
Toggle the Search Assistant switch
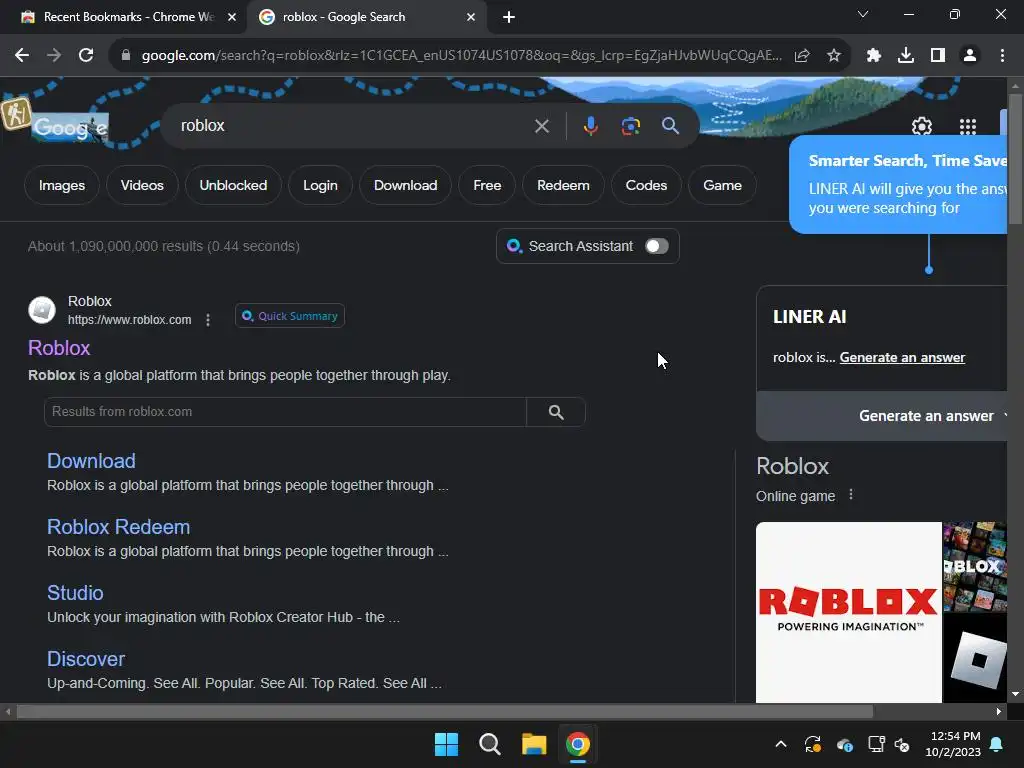click(x=656, y=246)
